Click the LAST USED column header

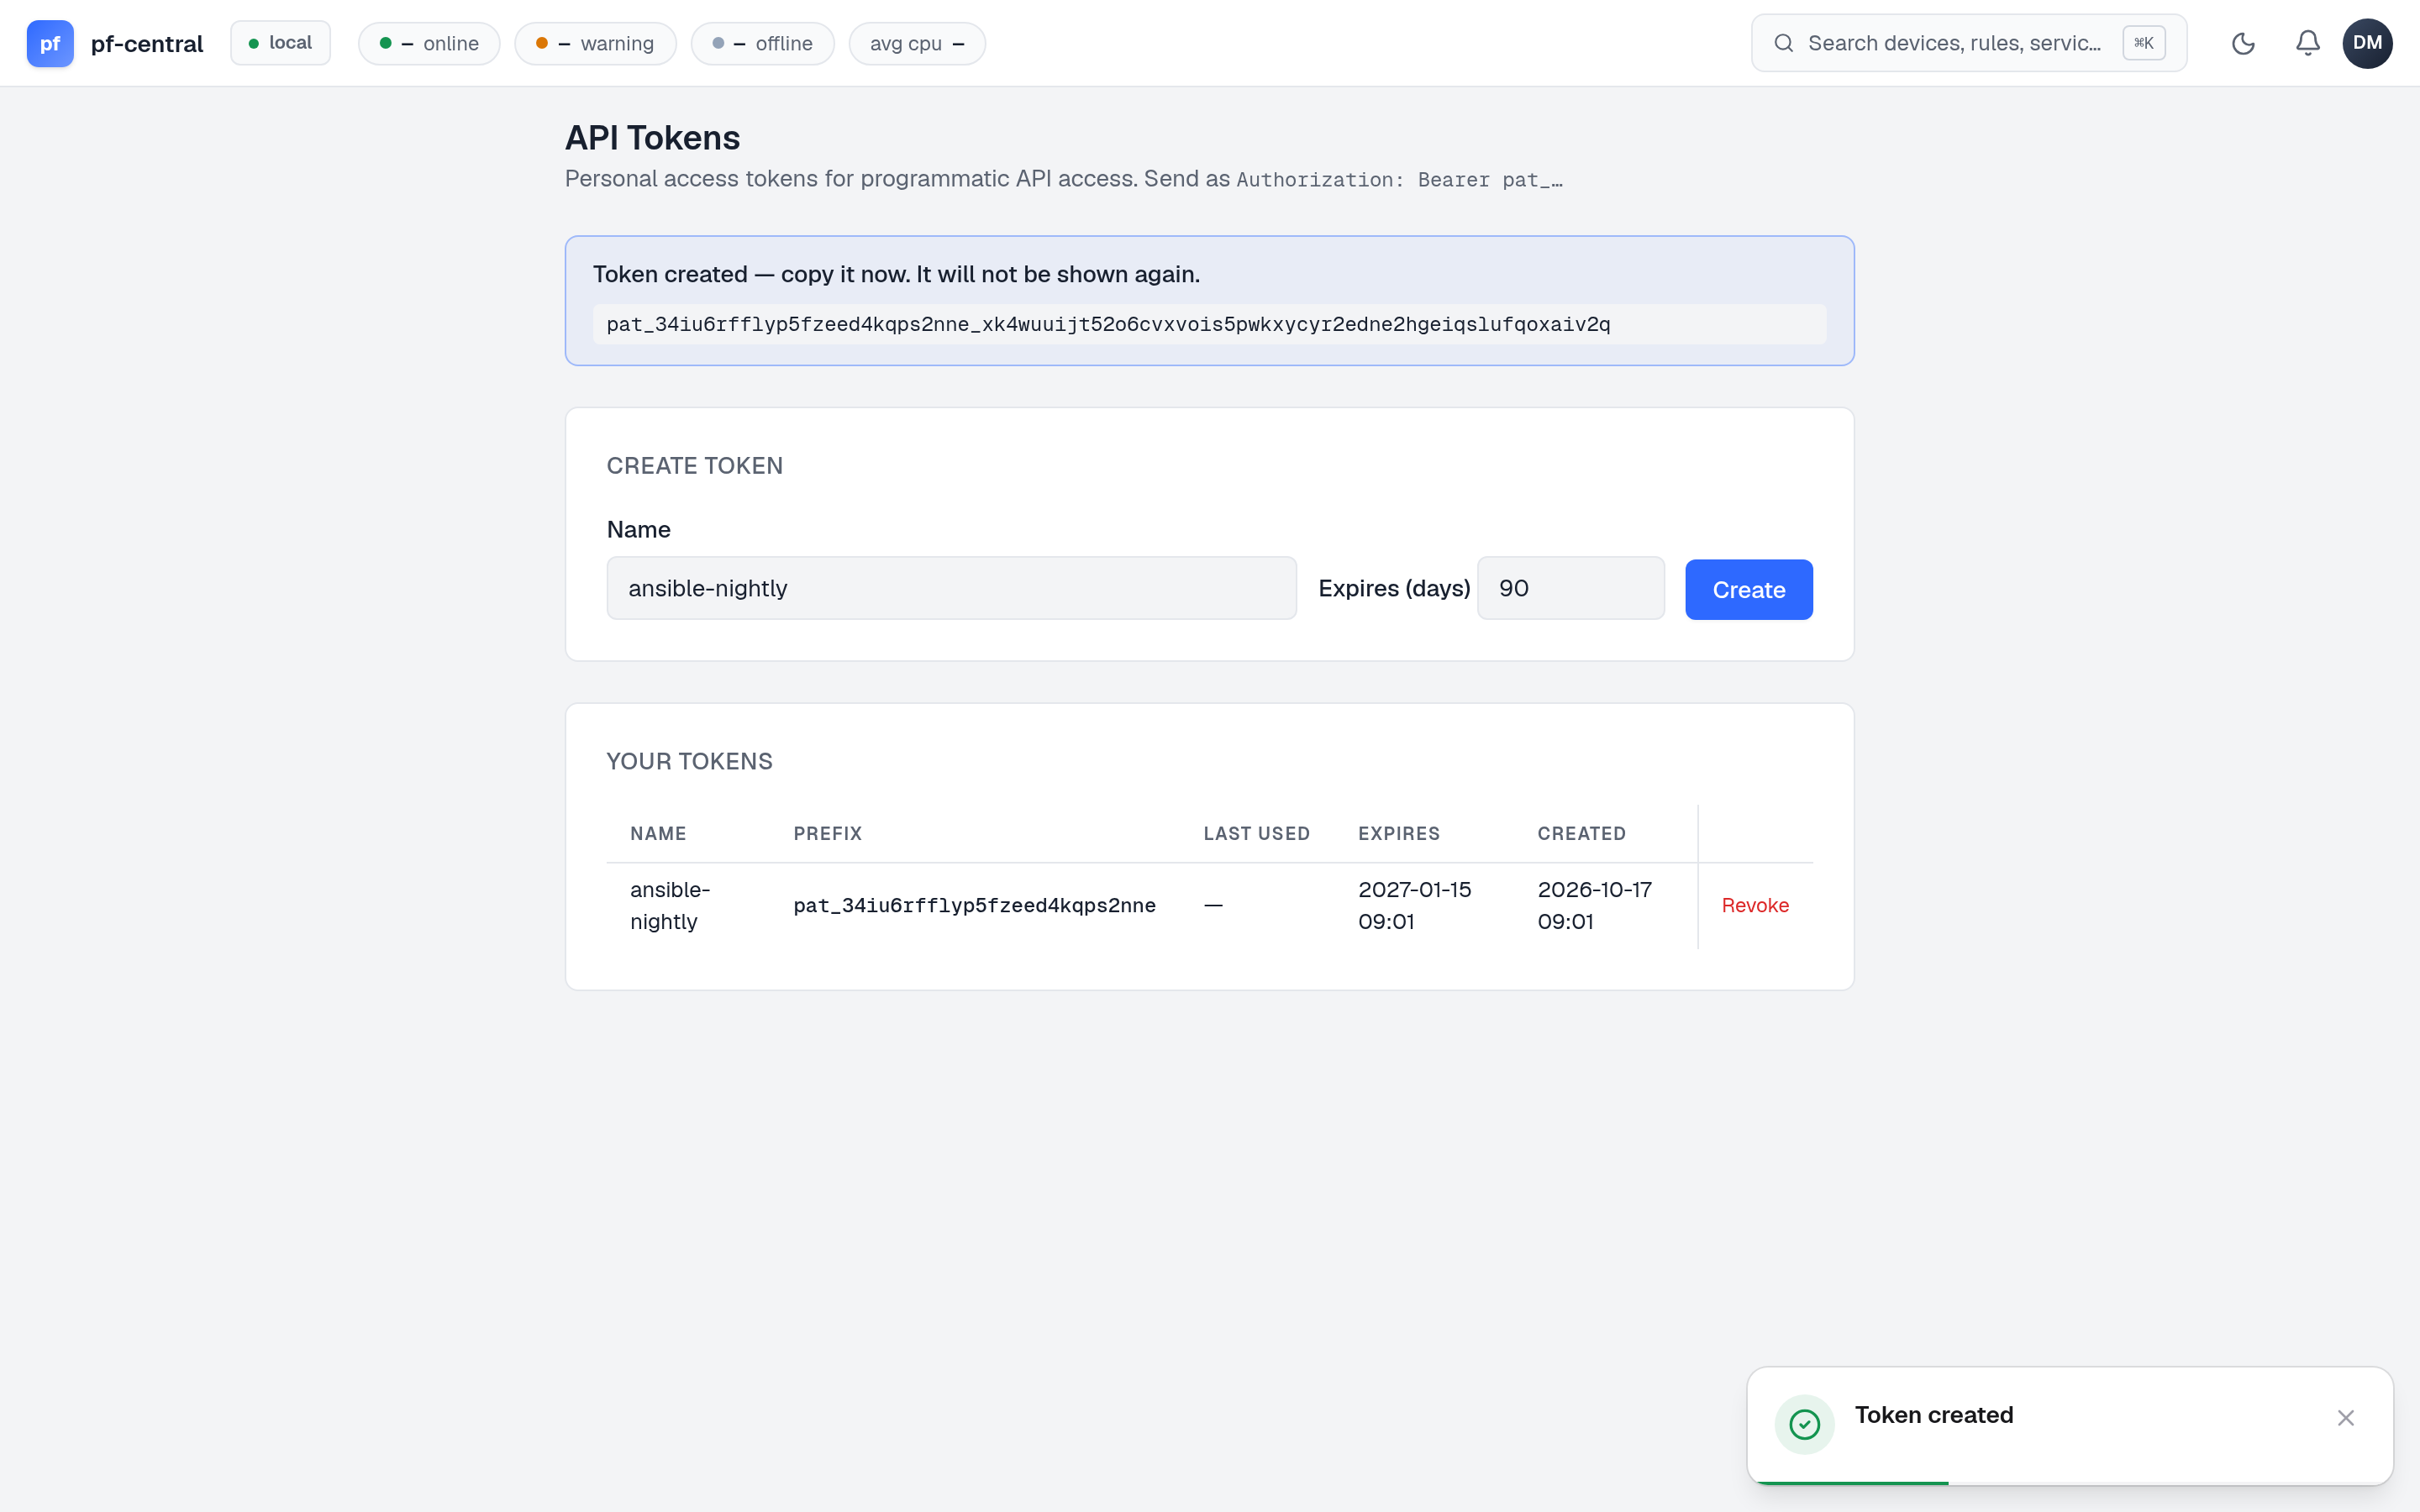pos(1256,833)
